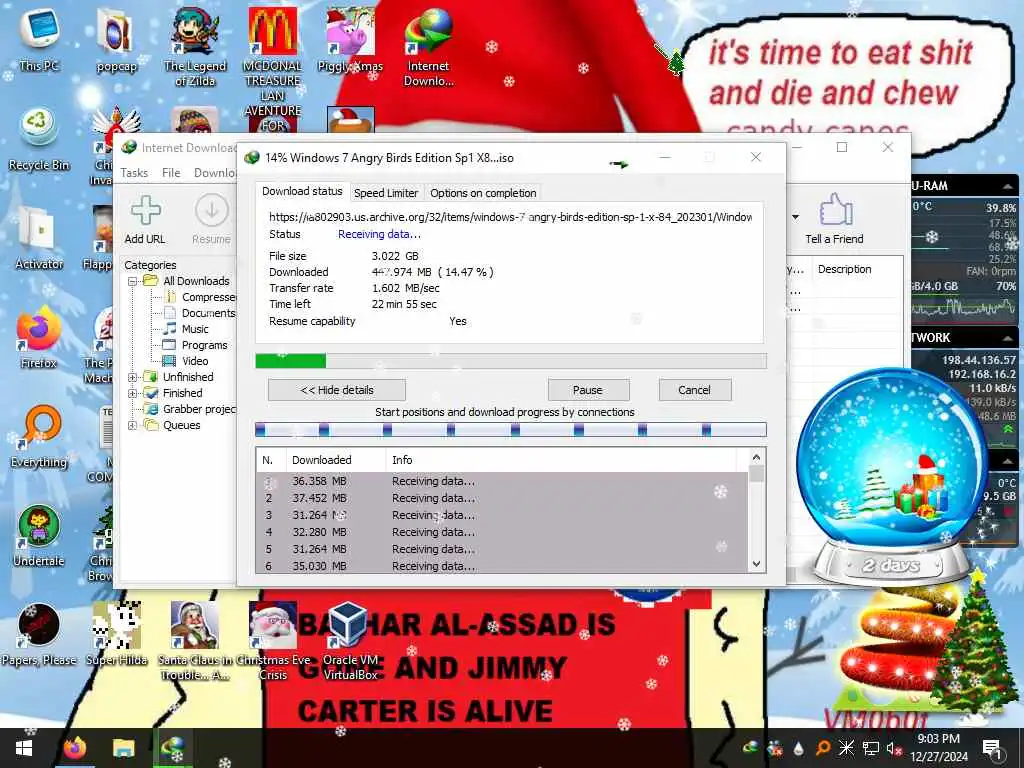Viewport: 1024px width, 768px height.
Task: Click the Everything search tray icon
Action: point(823,748)
